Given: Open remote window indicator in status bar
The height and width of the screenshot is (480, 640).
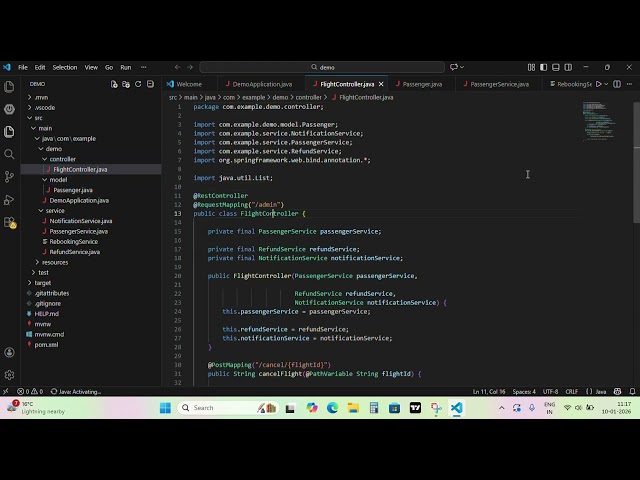Looking at the screenshot, I should pyautogui.click(x=6, y=391).
